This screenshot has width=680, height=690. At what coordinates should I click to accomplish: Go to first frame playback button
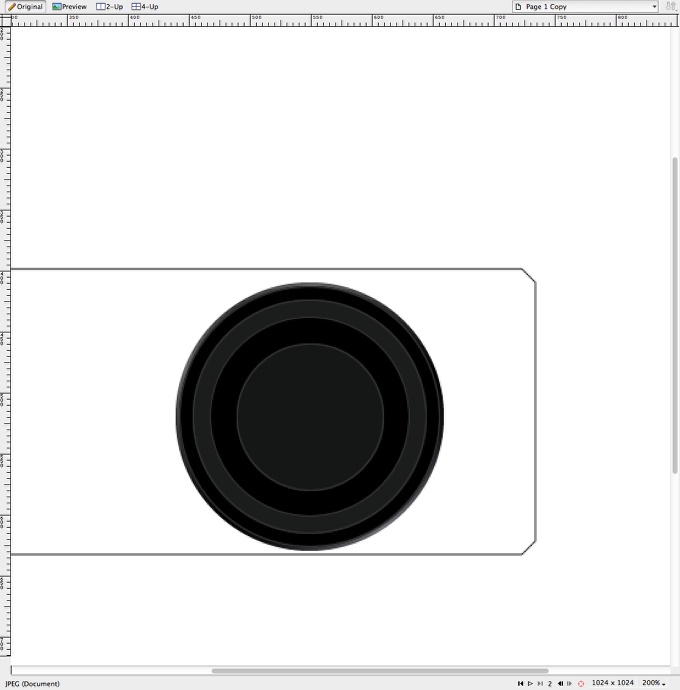pyautogui.click(x=521, y=683)
